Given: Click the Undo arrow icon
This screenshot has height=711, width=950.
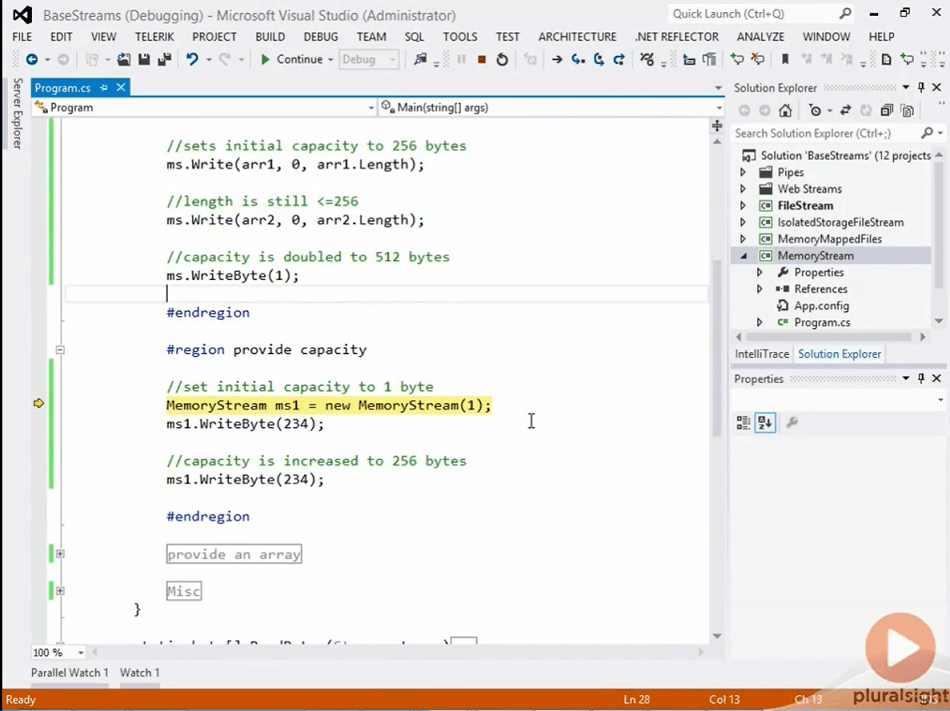Looking at the screenshot, I should pos(192,59).
